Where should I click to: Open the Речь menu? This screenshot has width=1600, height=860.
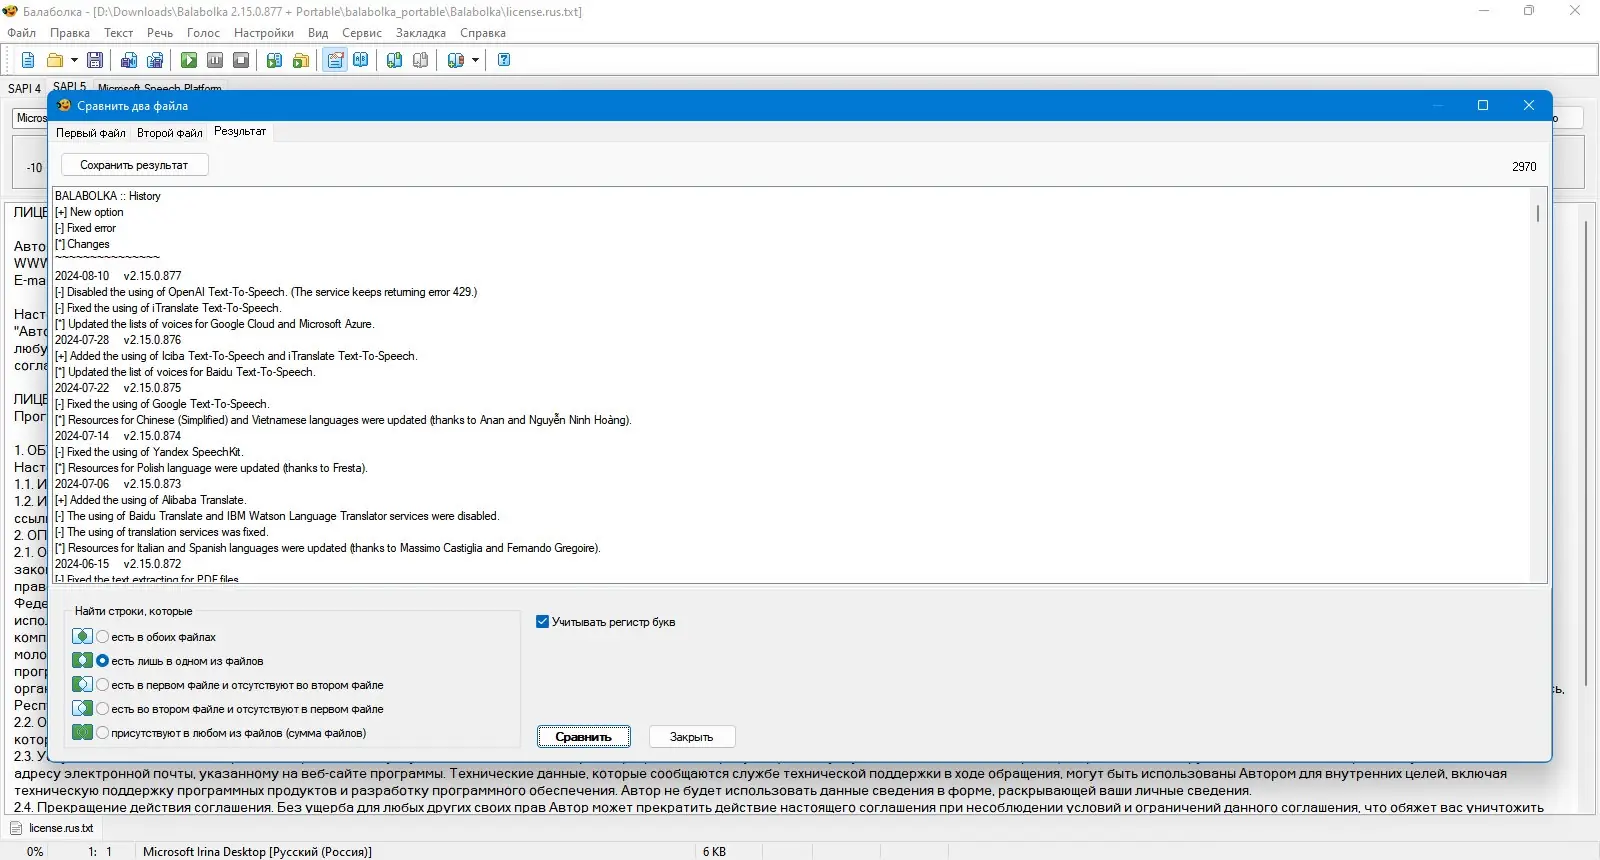pos(160,33)
